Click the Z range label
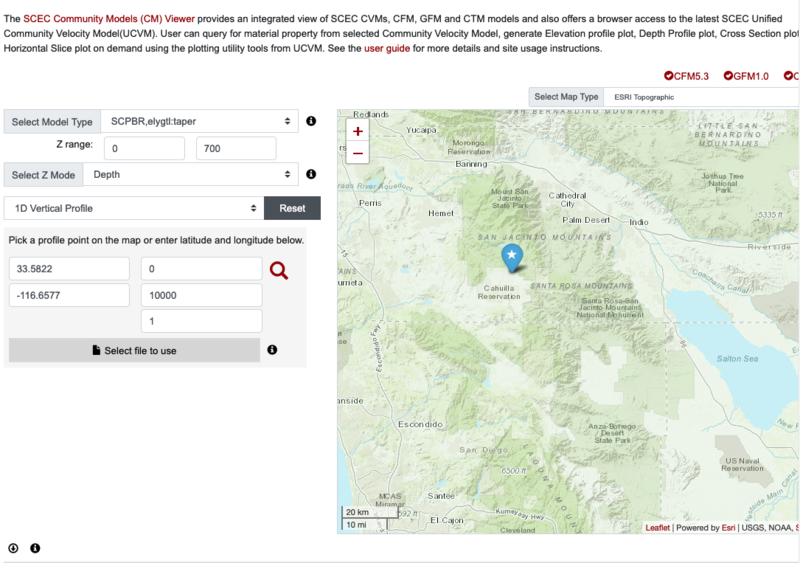Viewport: 800px width, 563px height. pos(74,144)
